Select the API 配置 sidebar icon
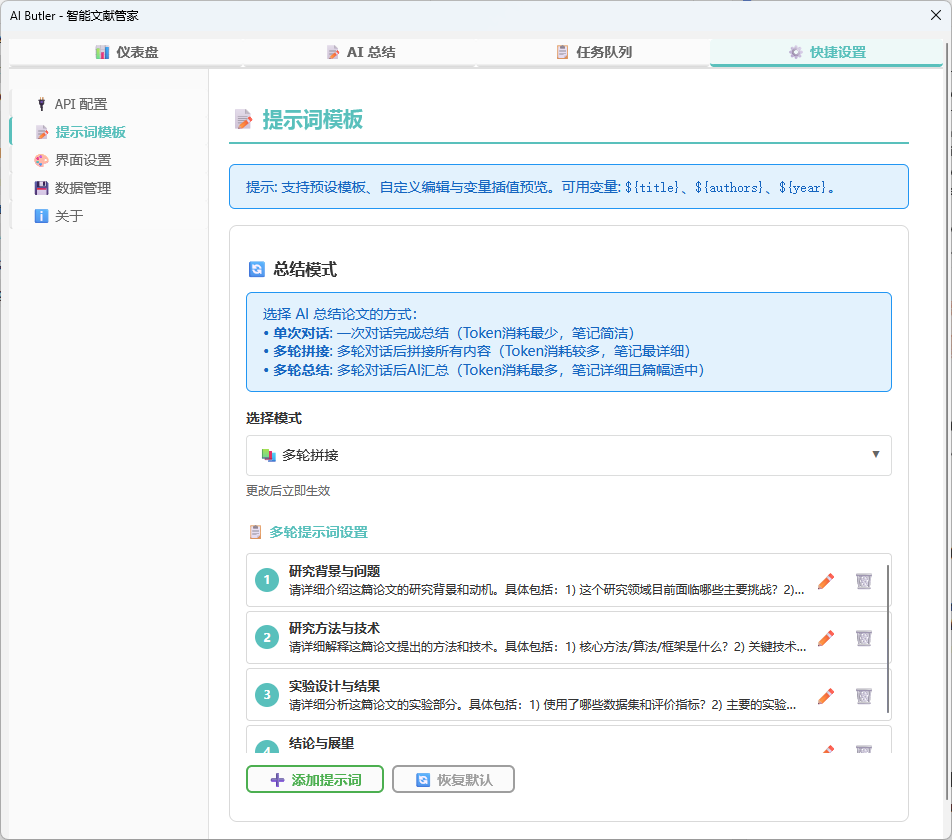This screenshot has height=840, width=952. (41, 103)
